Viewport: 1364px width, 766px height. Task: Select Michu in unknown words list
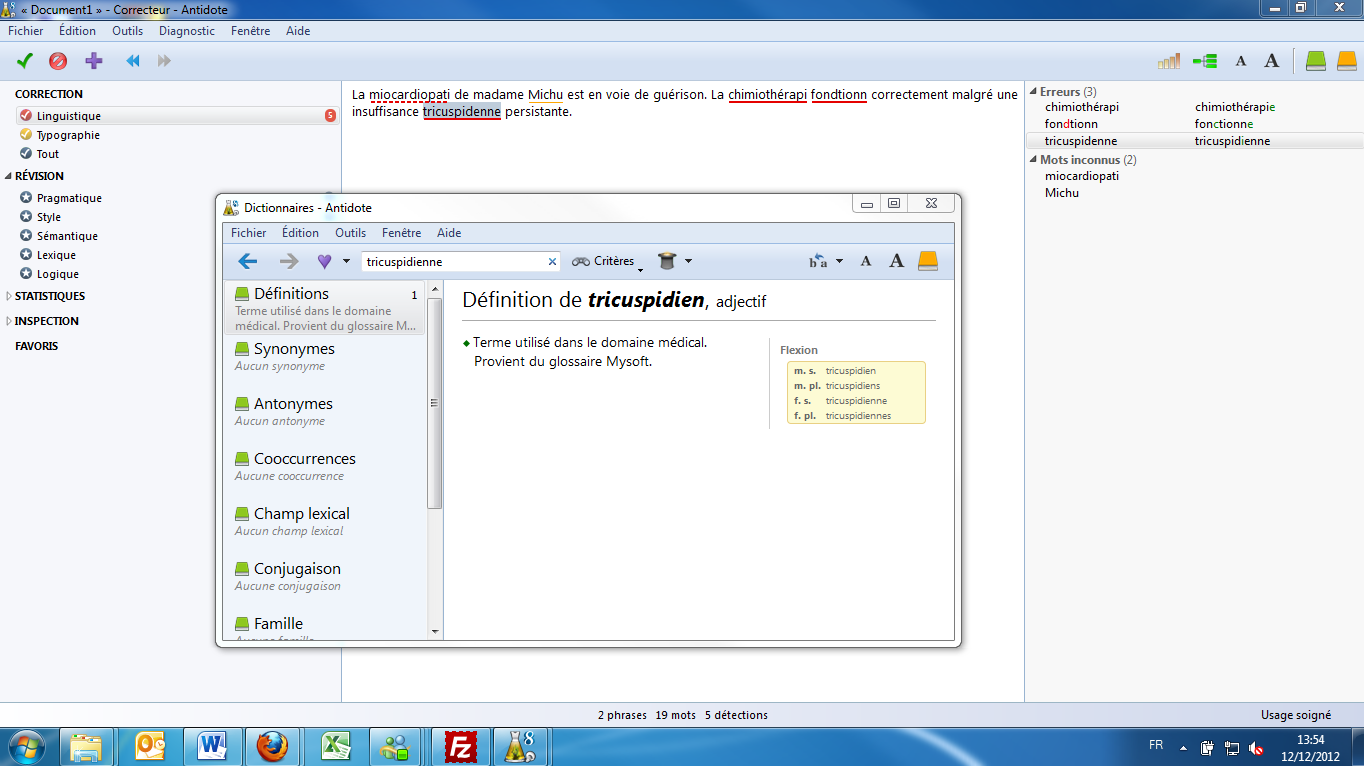[1062, 193]
